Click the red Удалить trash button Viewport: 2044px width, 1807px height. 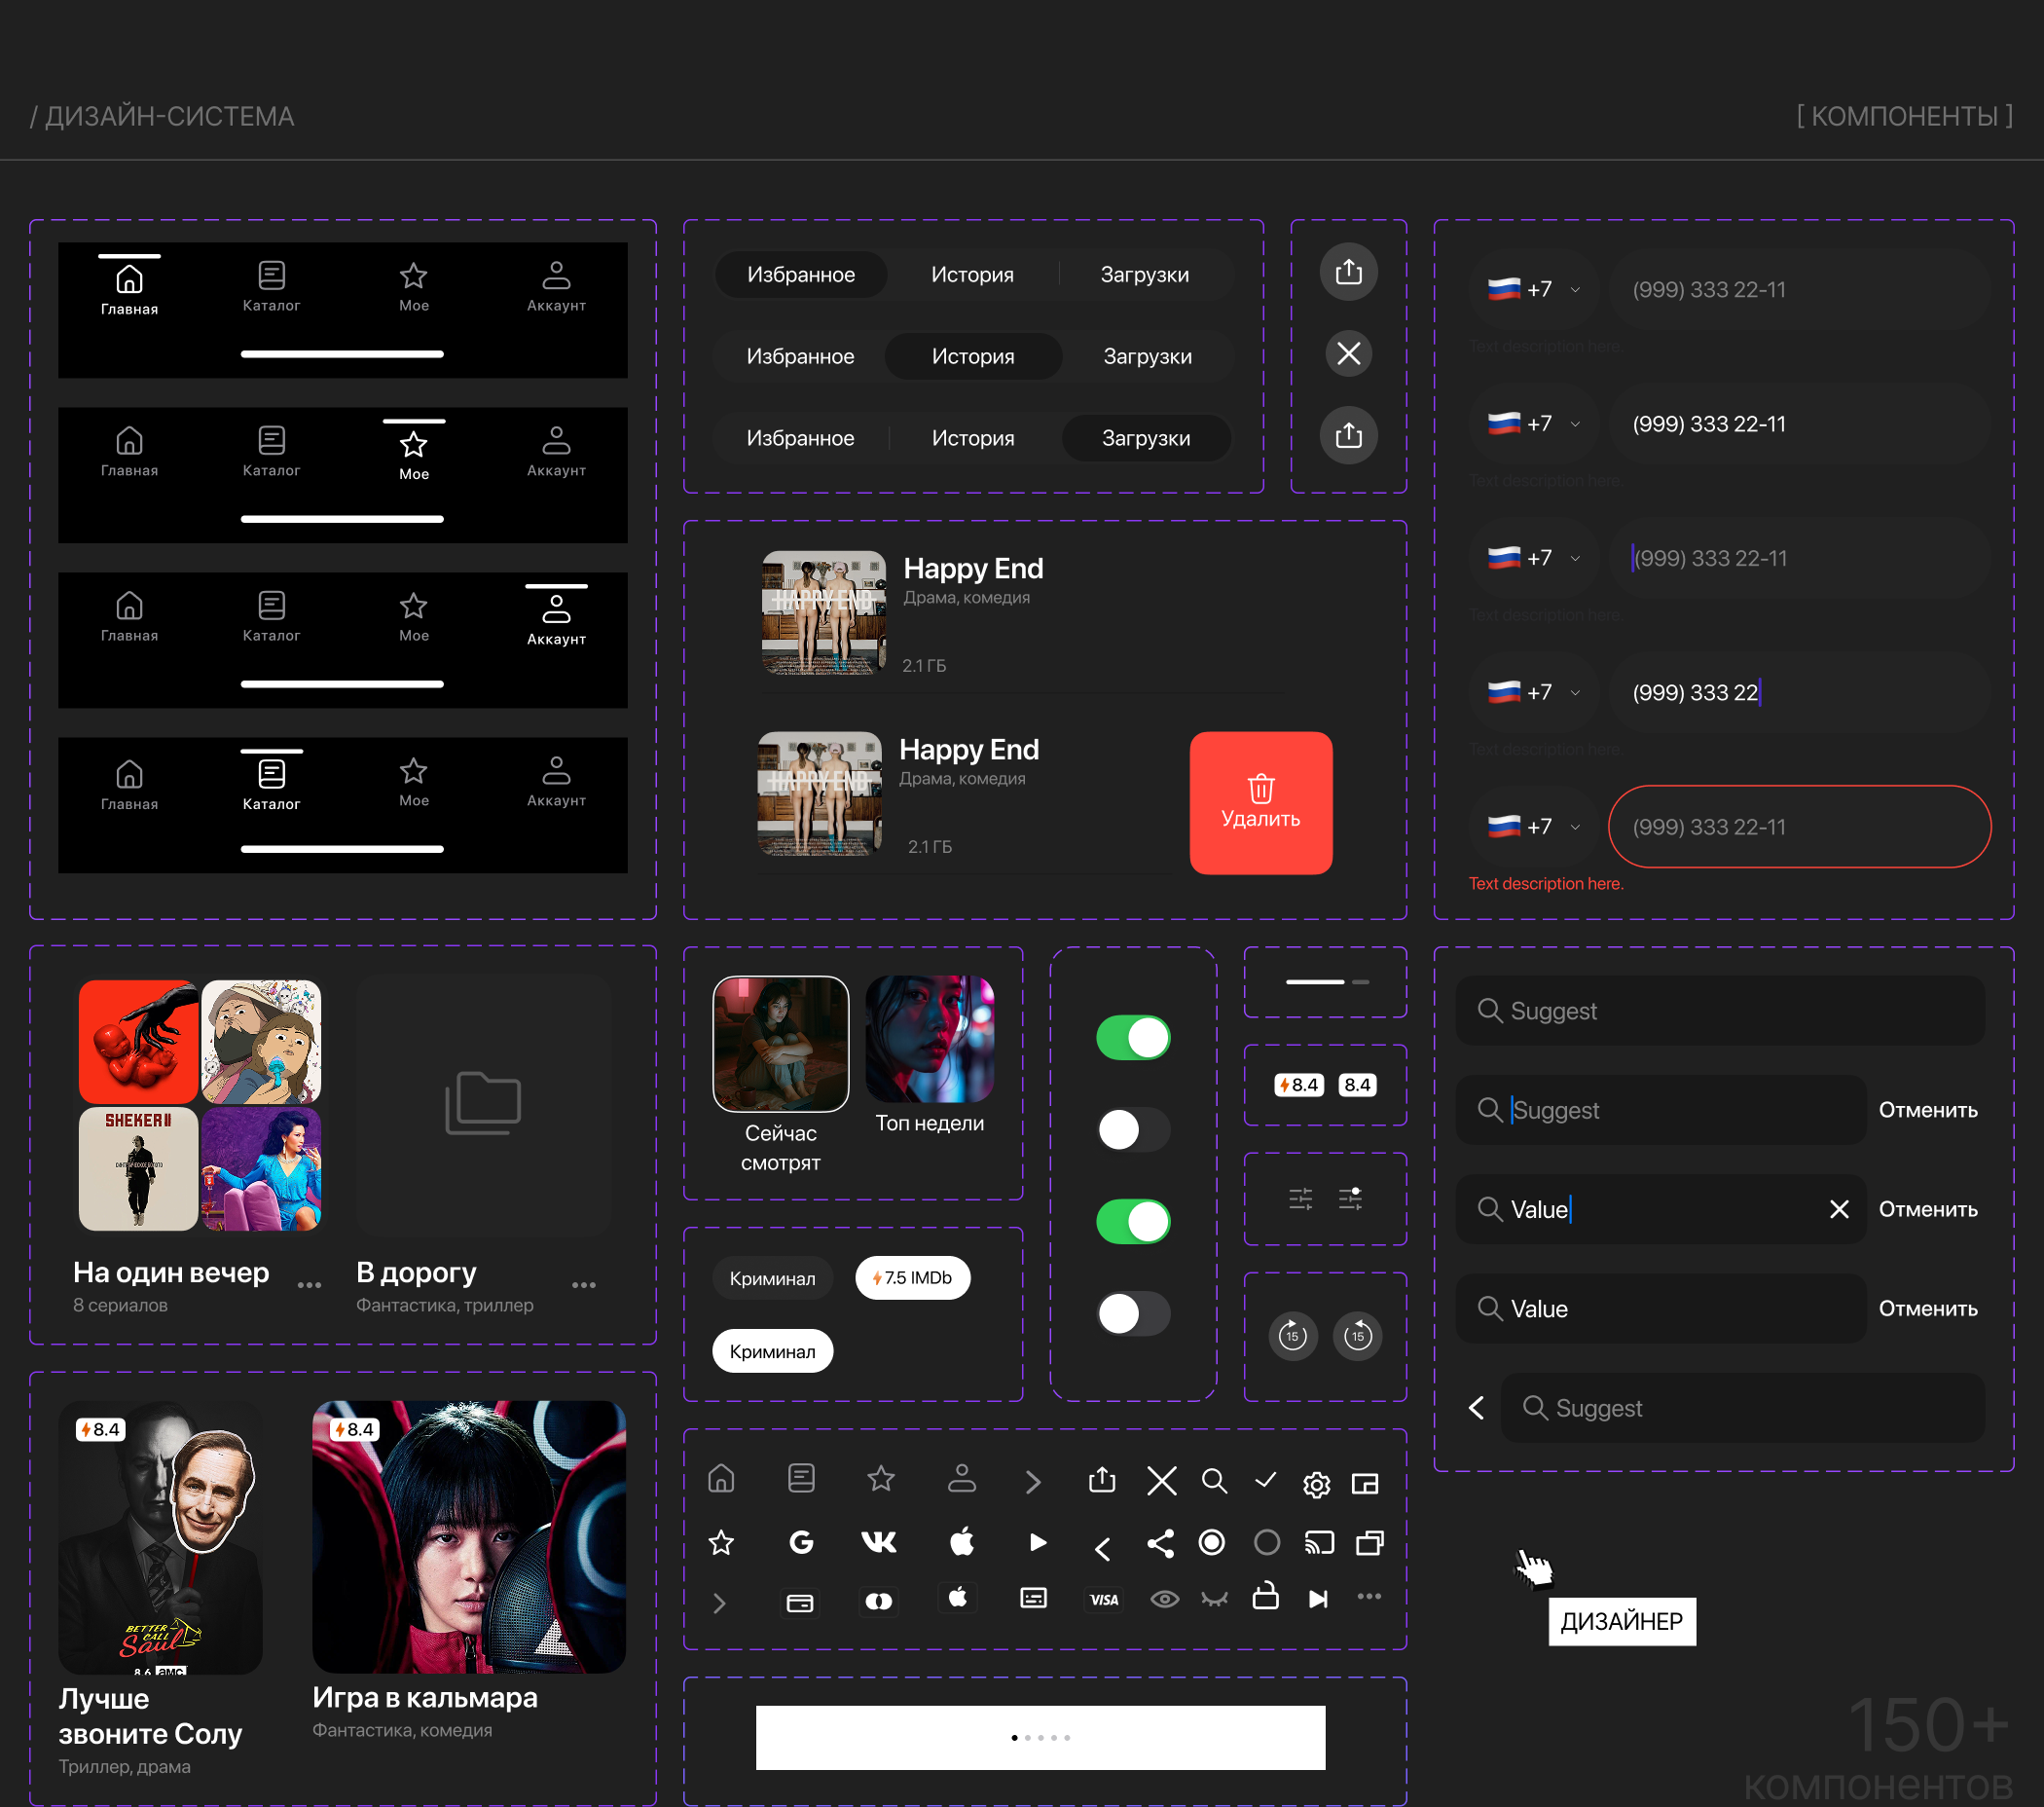coord(1260,802)
